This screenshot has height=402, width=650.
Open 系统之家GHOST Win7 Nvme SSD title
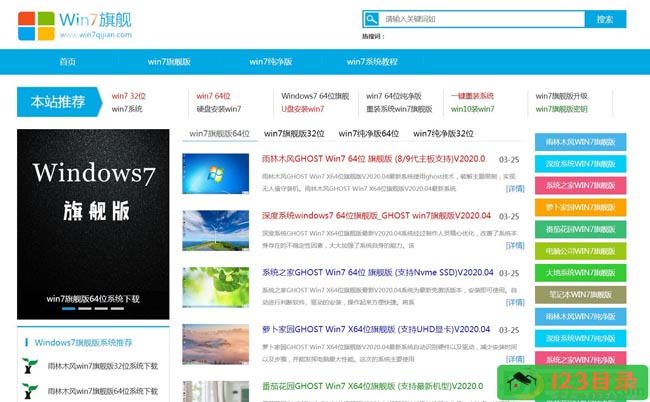point(377,272)
